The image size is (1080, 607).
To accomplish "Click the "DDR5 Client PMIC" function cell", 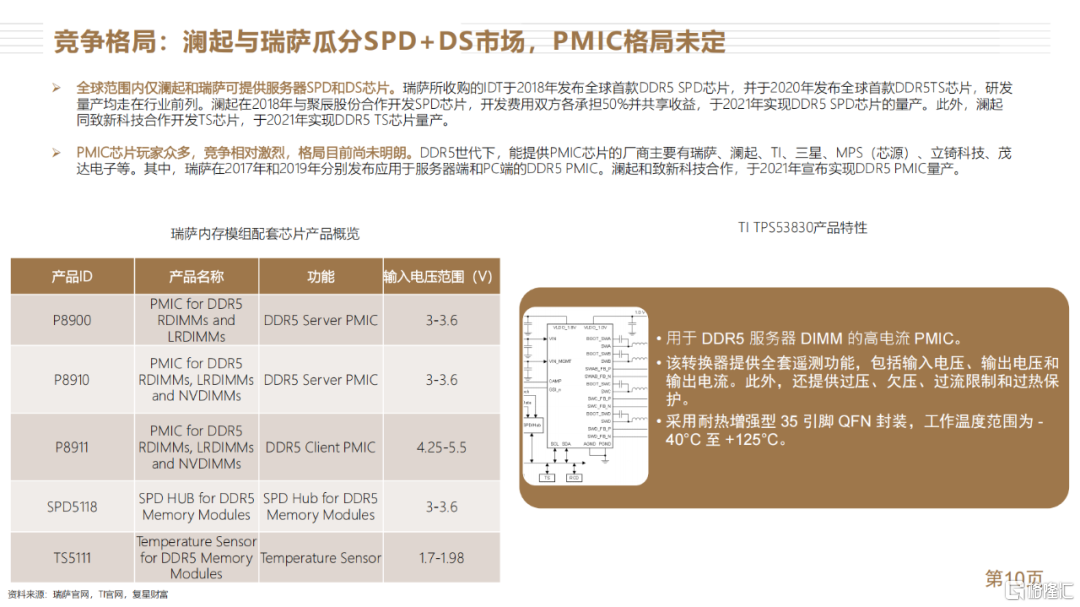I will pos(320,447).
